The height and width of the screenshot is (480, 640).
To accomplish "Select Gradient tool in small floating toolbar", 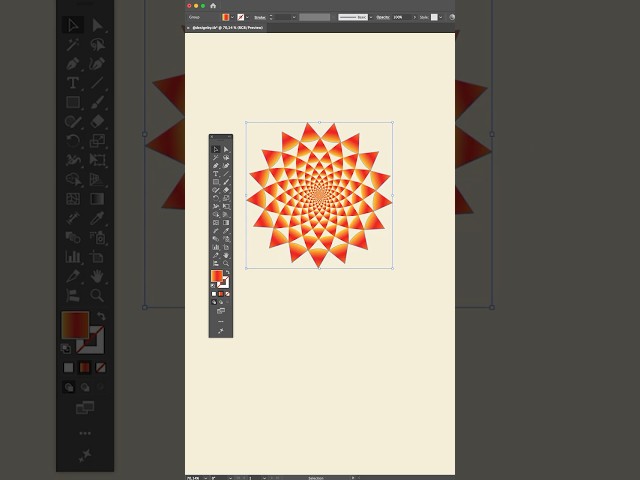I will tap(226, 222).
